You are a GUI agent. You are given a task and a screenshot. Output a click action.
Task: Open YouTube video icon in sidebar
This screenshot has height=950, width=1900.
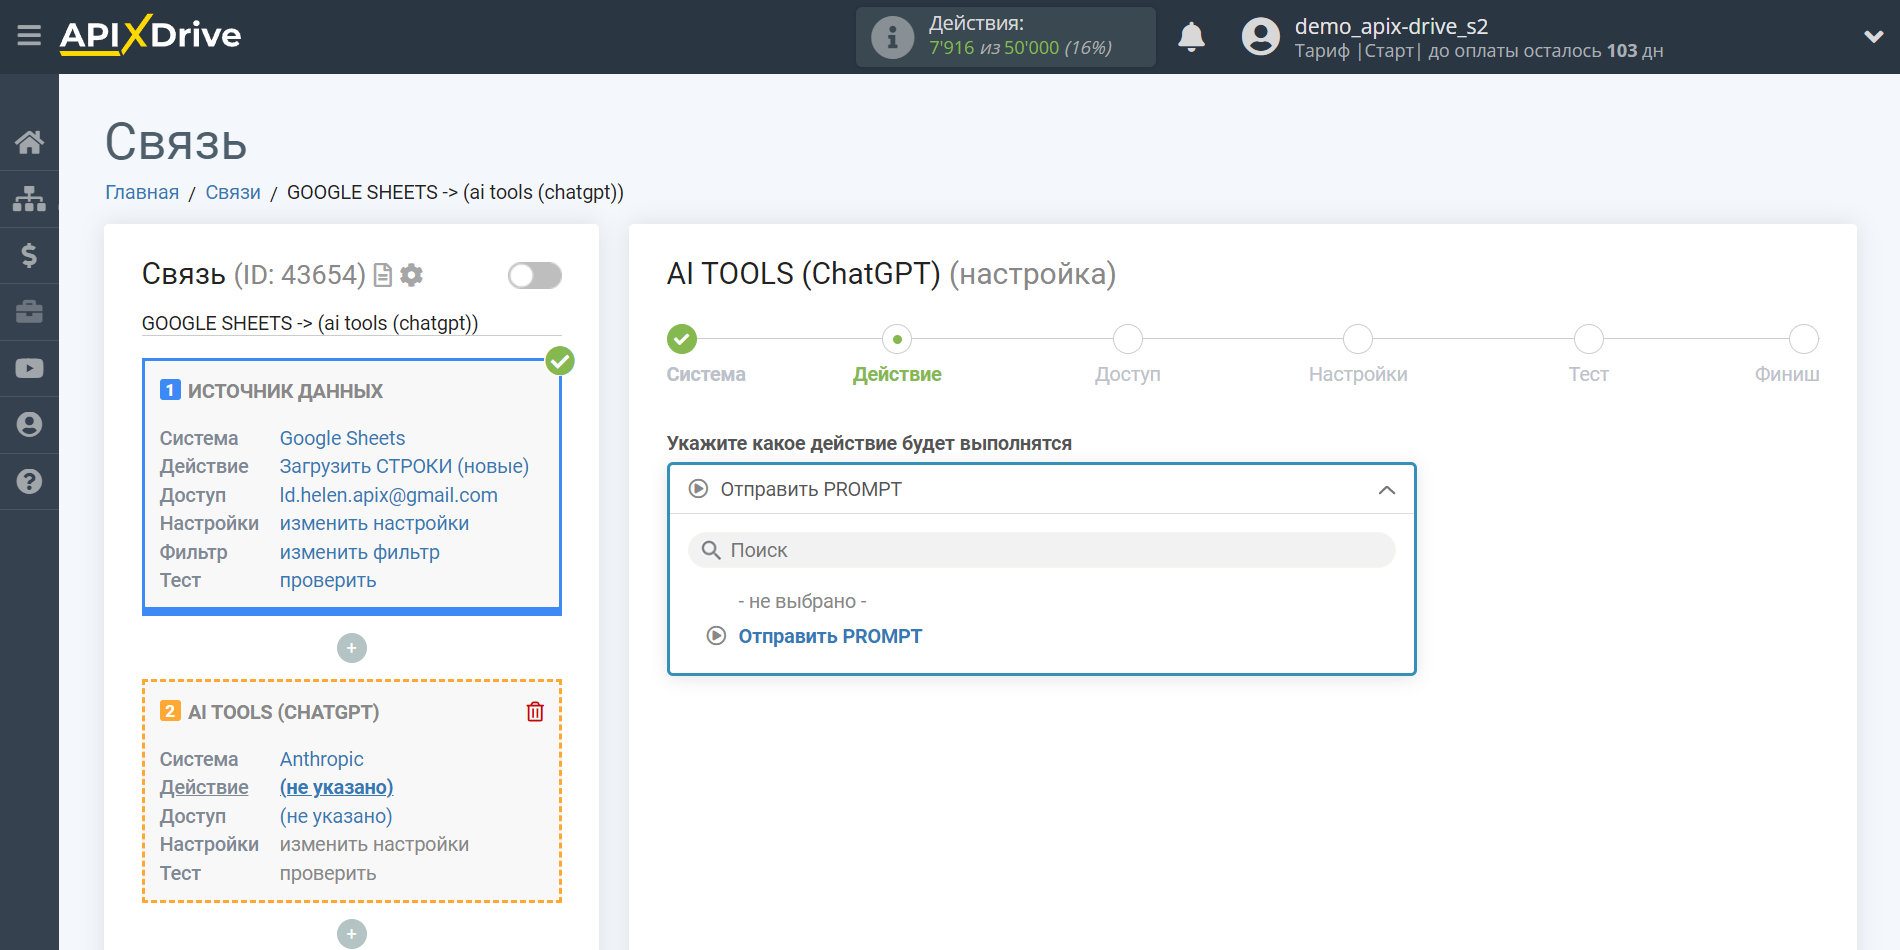[x=29, y=368]
